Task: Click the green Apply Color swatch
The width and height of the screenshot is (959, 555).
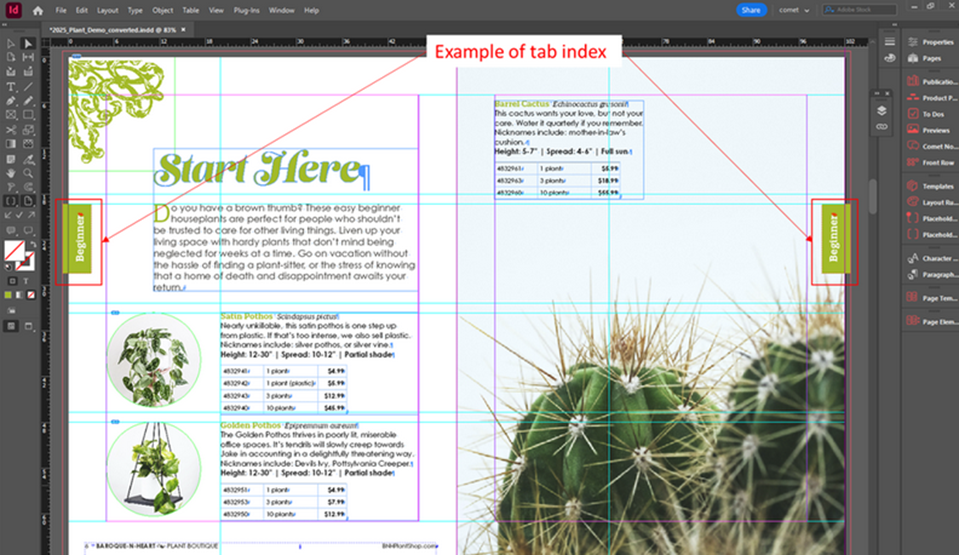Action: [9, 295]
